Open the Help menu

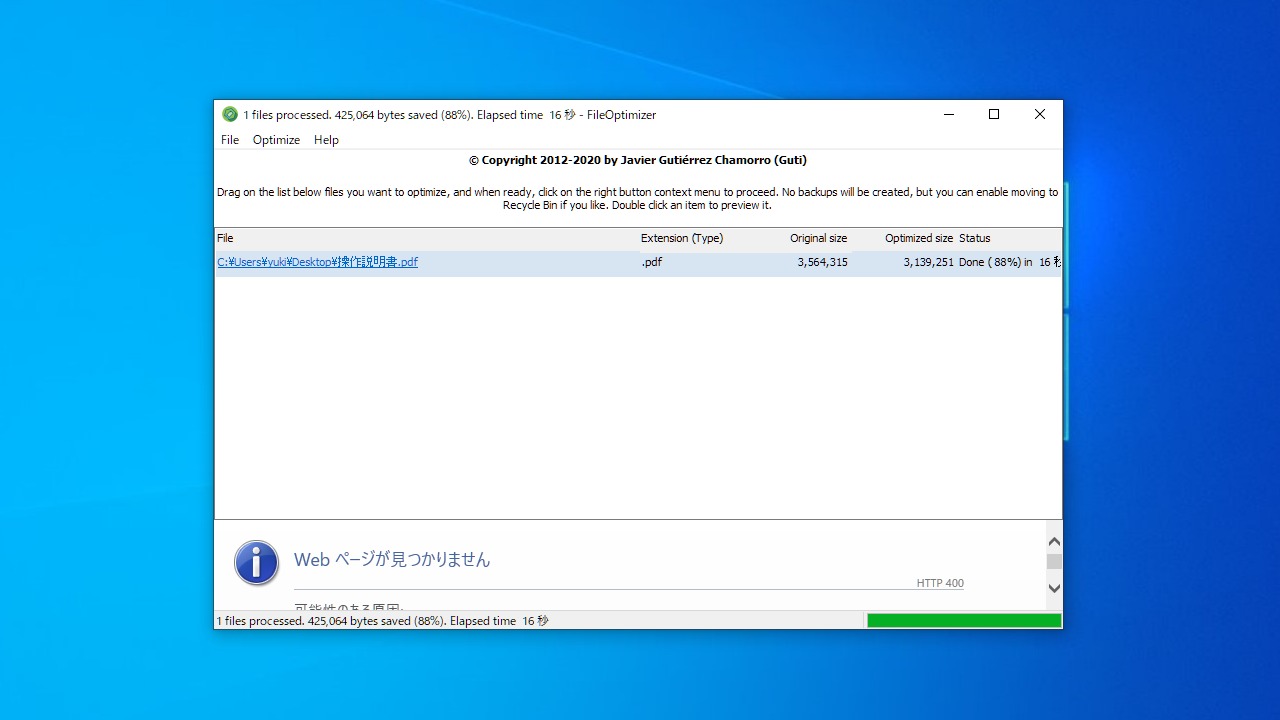(326, 140)
